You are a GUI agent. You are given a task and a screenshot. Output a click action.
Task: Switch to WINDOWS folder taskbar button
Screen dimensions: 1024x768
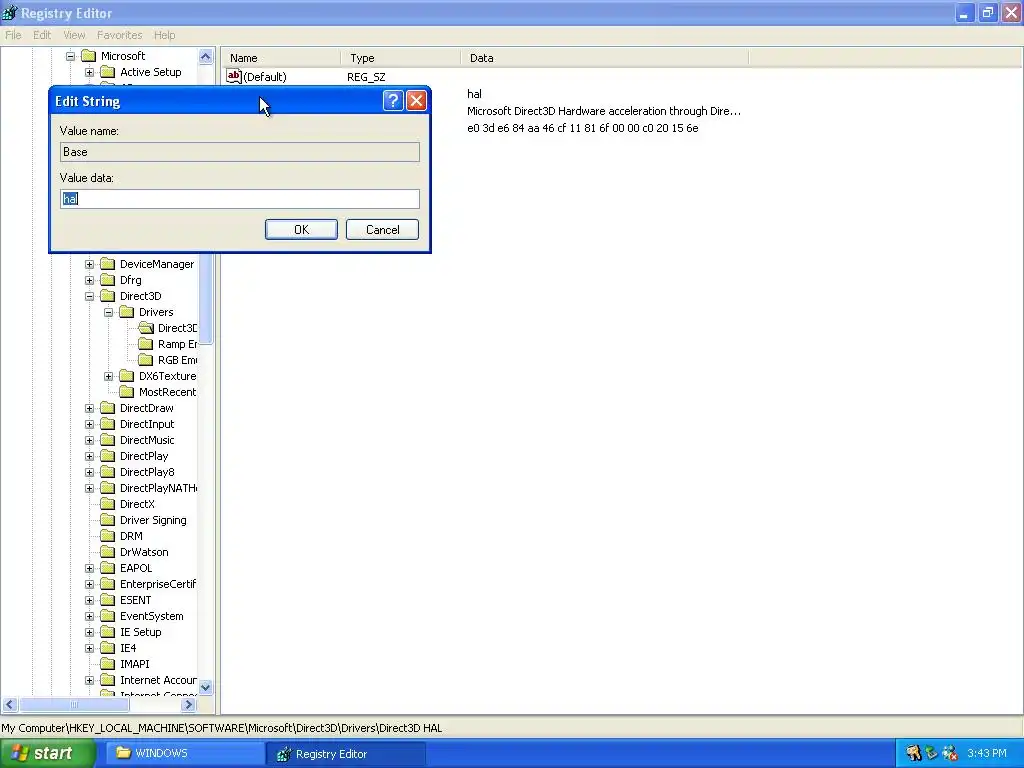tap(183, 754)
